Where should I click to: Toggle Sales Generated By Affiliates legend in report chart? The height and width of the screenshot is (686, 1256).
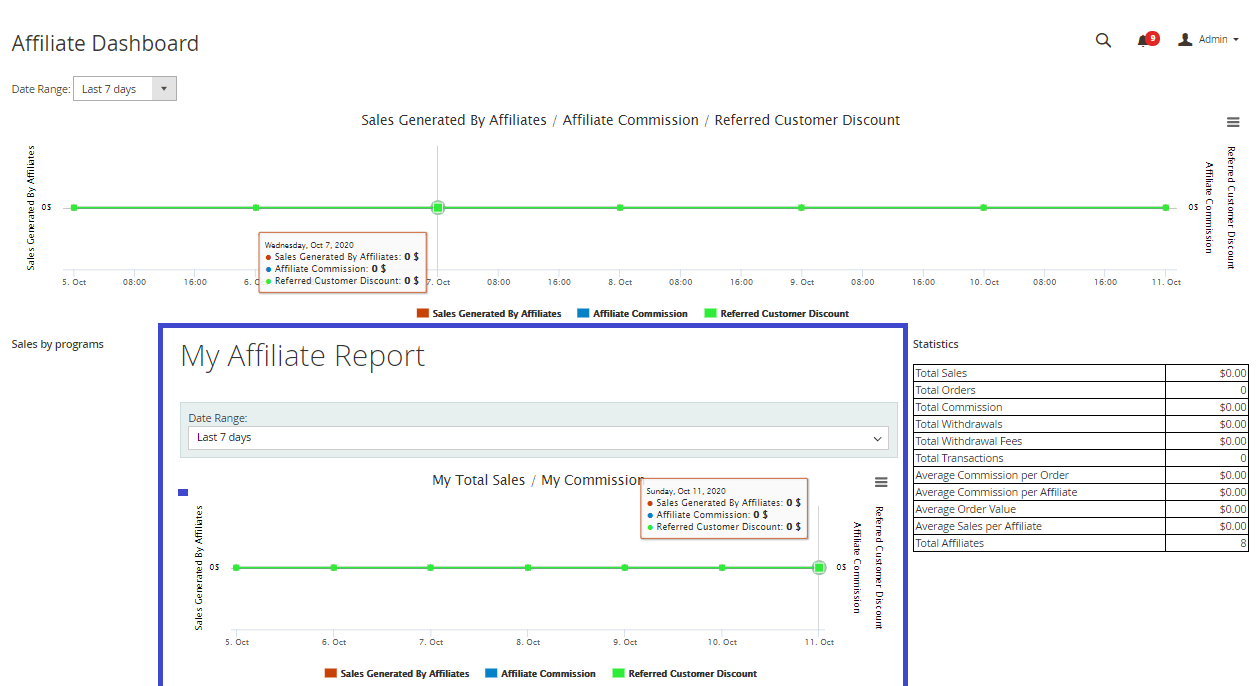click(x=397, y=674)
